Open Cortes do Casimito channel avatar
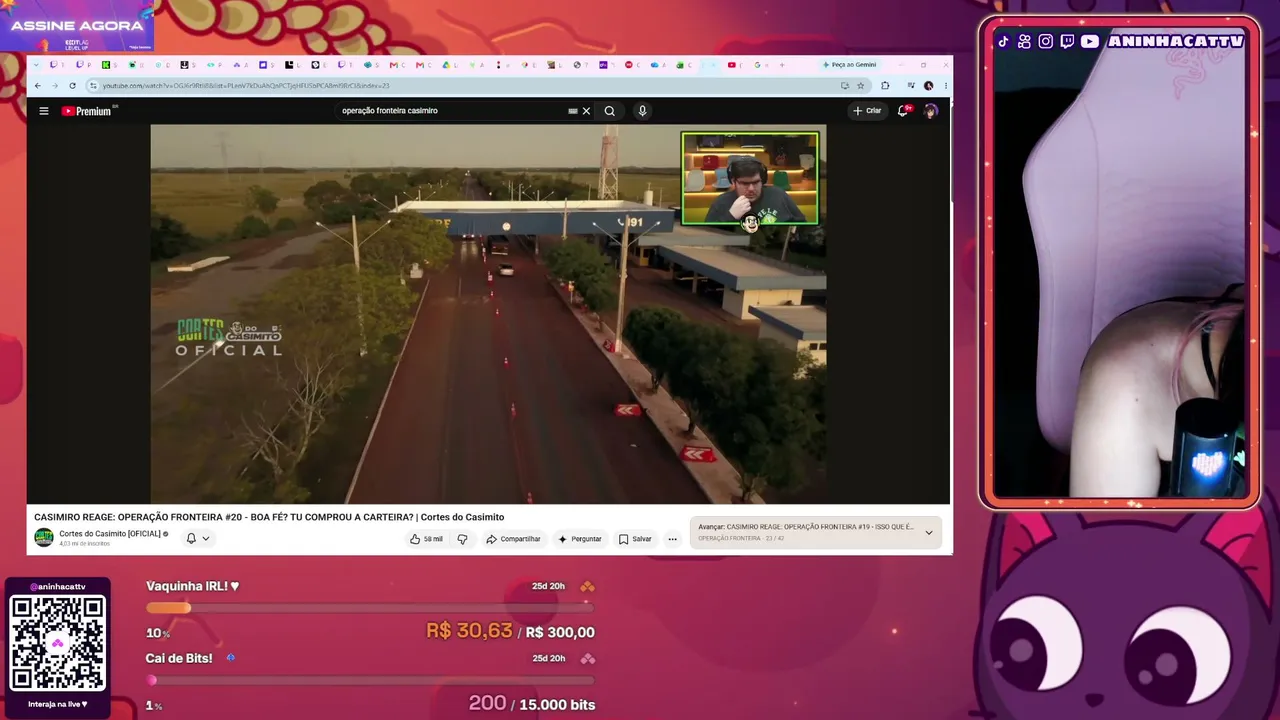Screen dimensions: 1280x720 (44, 538)
